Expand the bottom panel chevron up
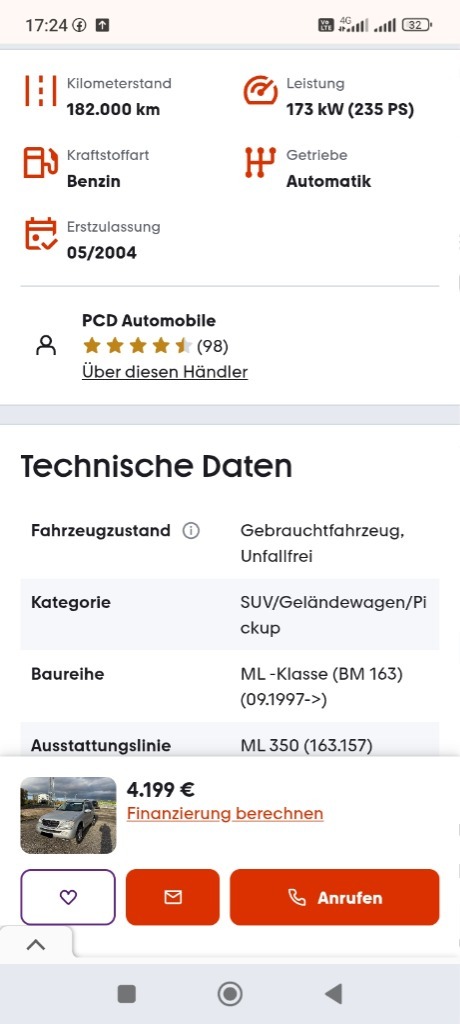 [36, 944]
